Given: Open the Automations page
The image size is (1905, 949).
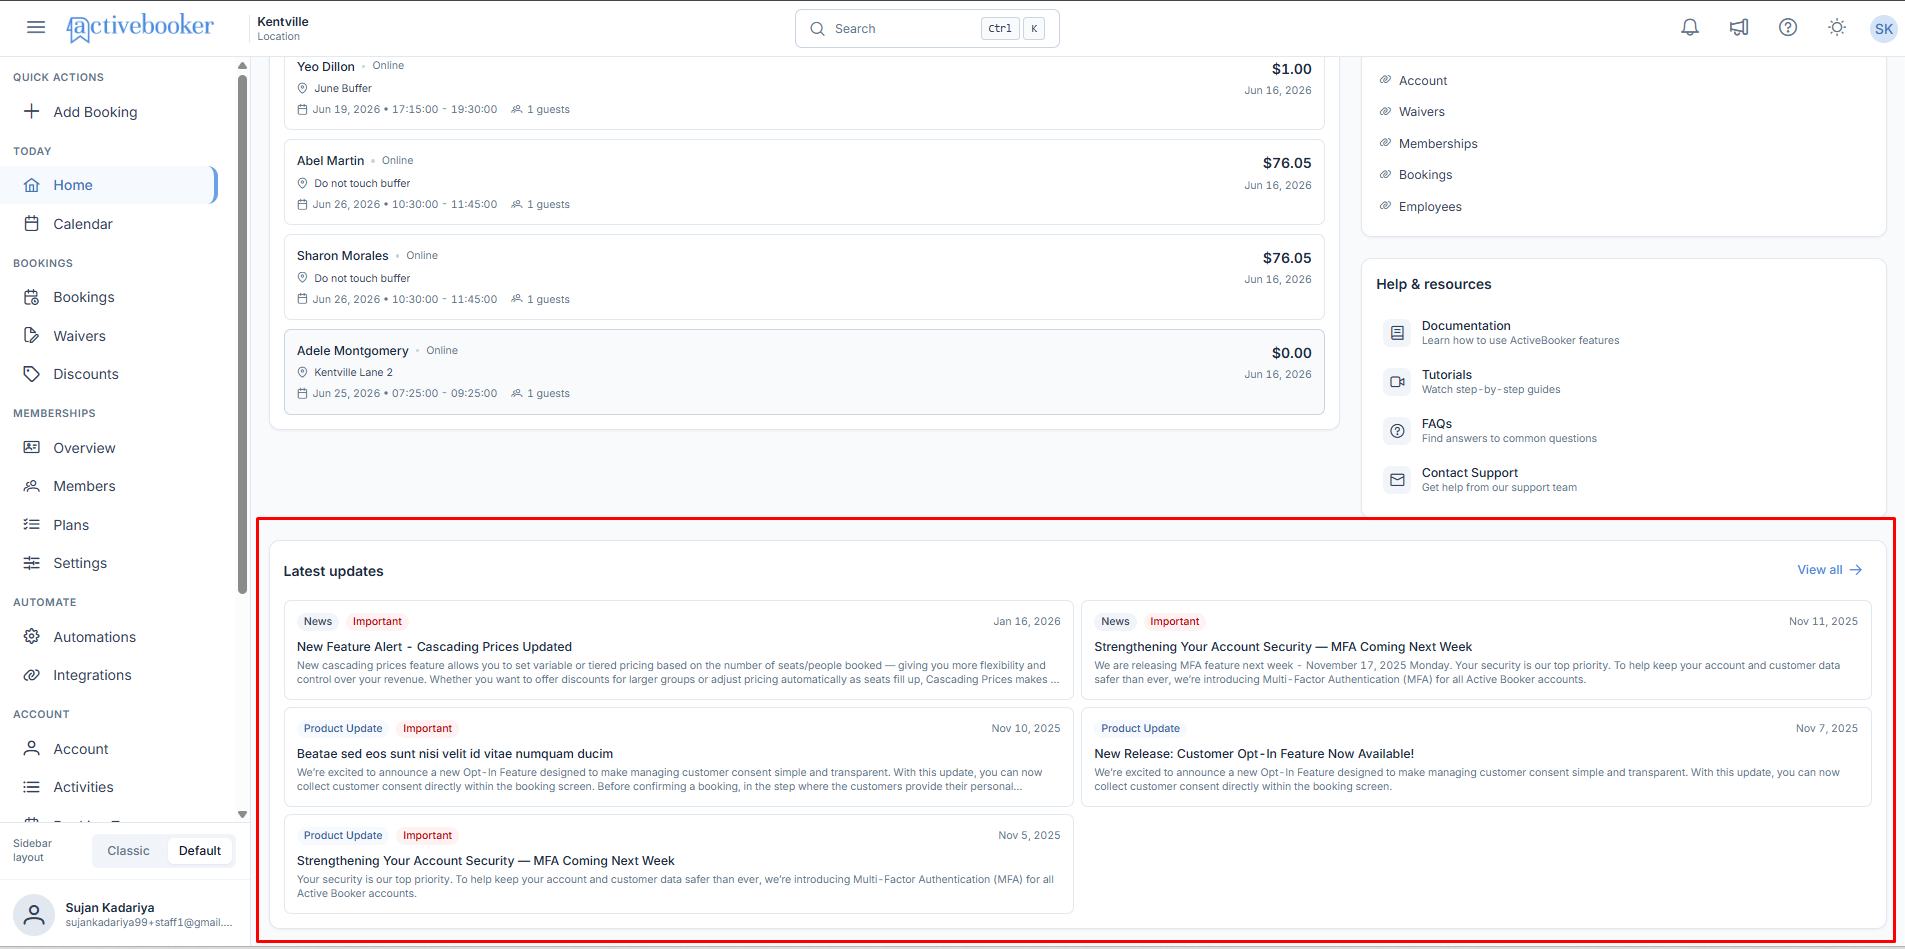Looking at the screenshot, I should tap(108, 637).
